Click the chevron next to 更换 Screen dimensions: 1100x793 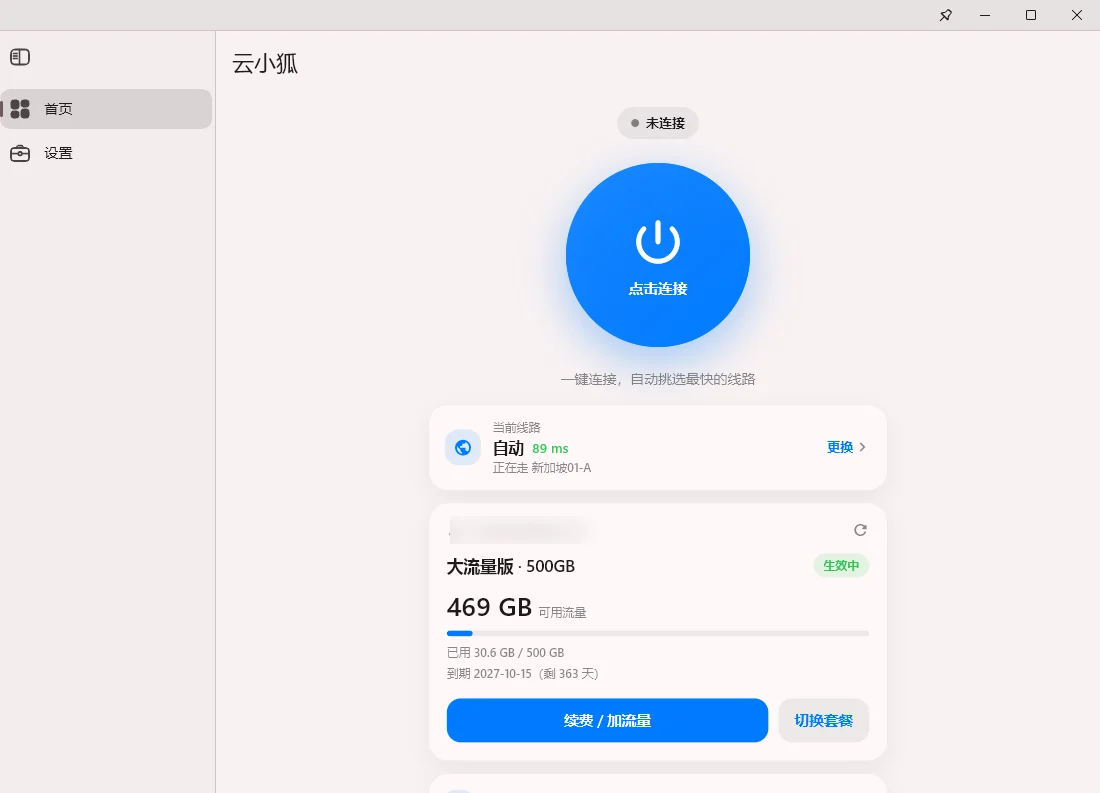pos(862,447)
